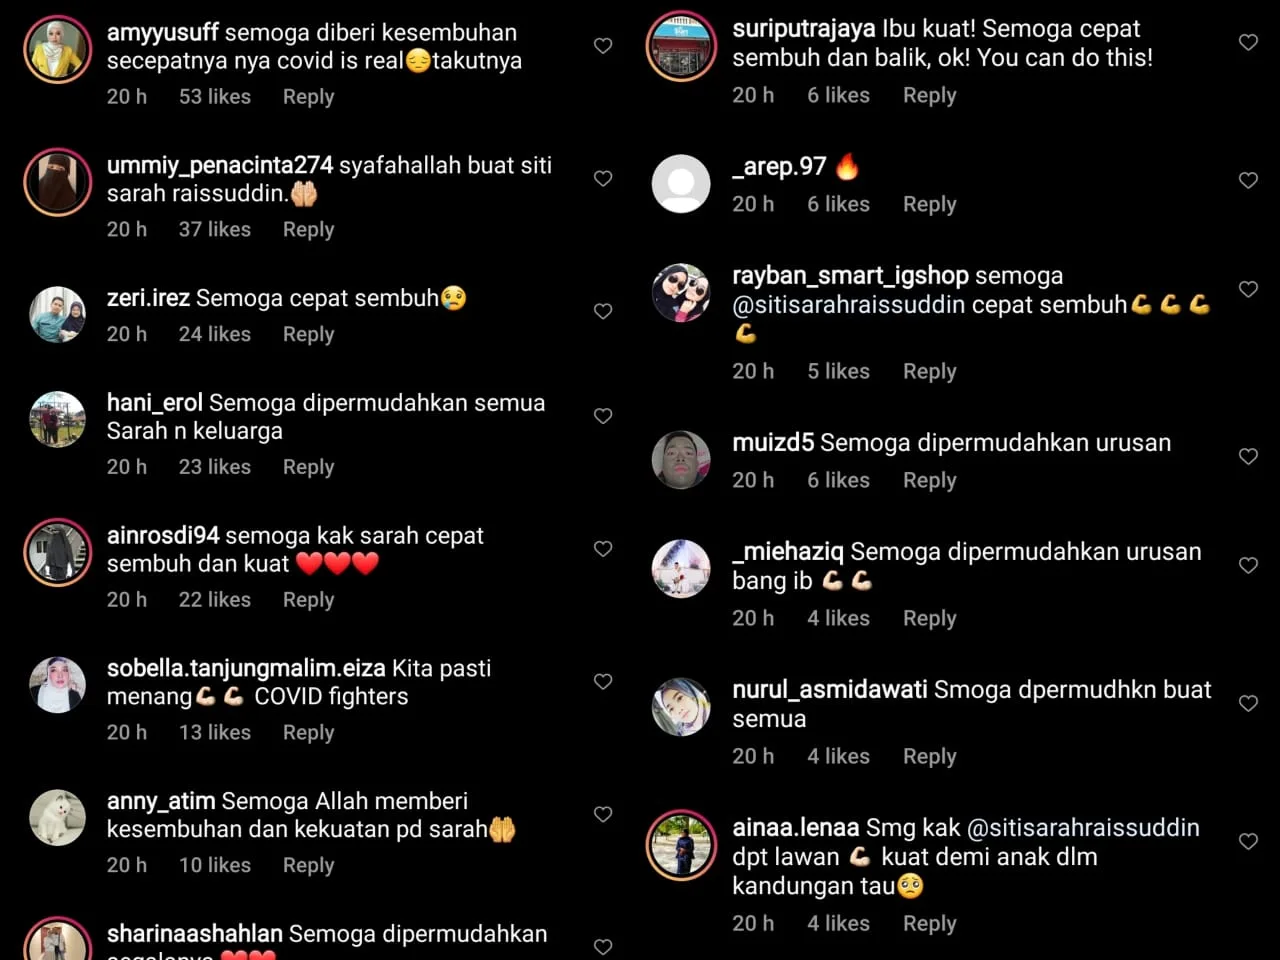
Task: Open the @sitisarahraissuddin mention in ainaa.lenaa's comment
Action: [x=1083, y=828]
